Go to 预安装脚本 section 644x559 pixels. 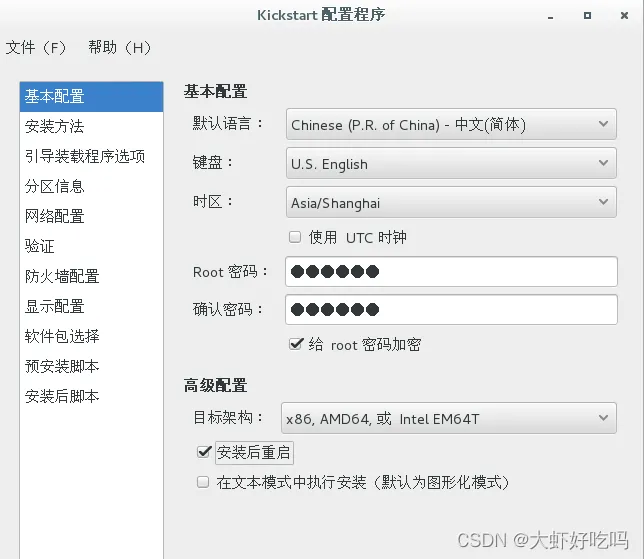(91, 366)
